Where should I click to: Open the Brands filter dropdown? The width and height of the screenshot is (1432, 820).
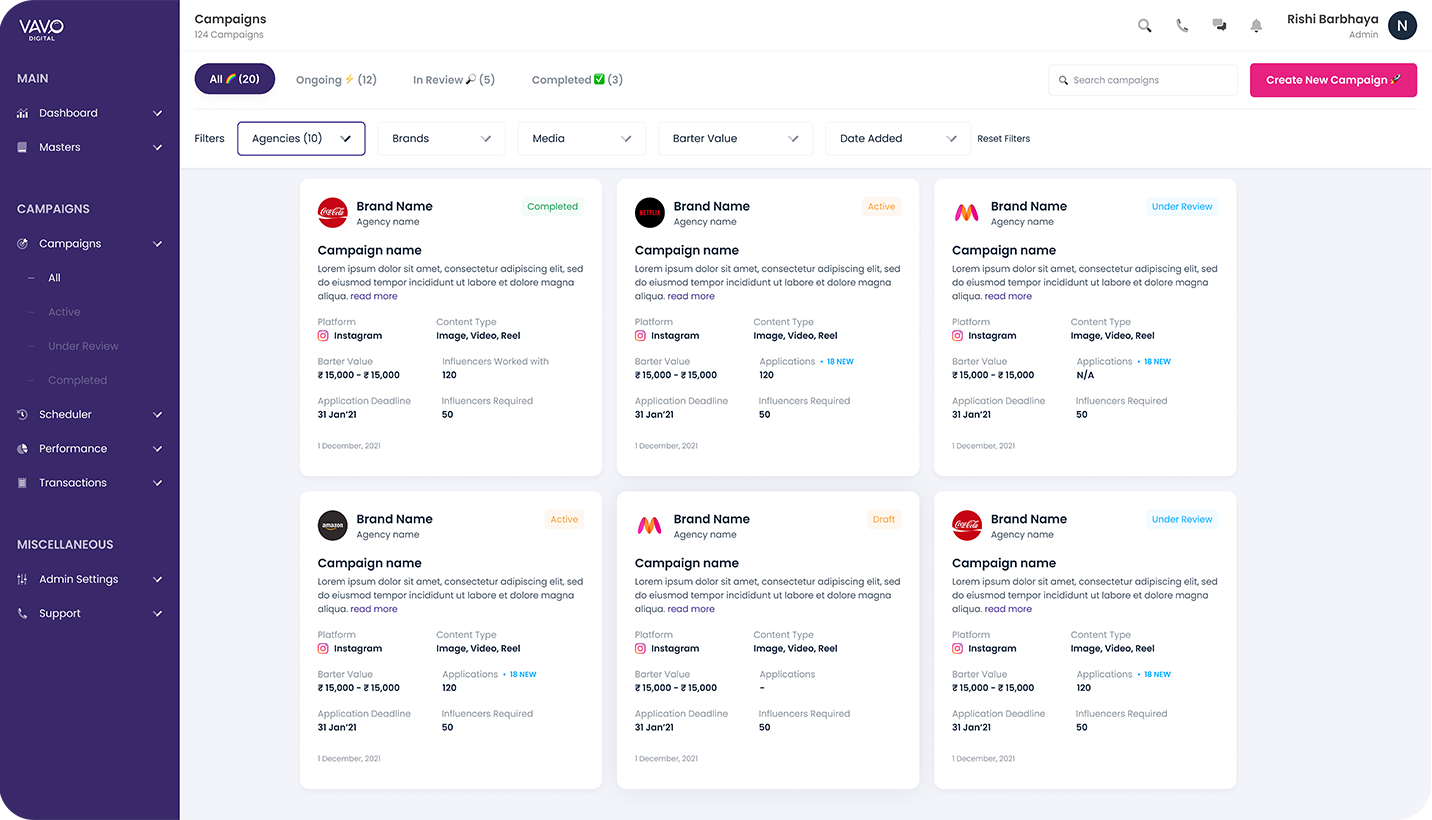[x=441, y=138]
